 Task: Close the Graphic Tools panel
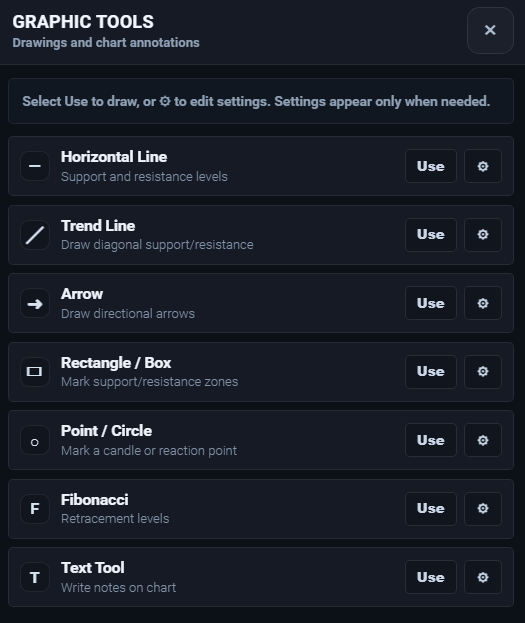coord(490,30)
